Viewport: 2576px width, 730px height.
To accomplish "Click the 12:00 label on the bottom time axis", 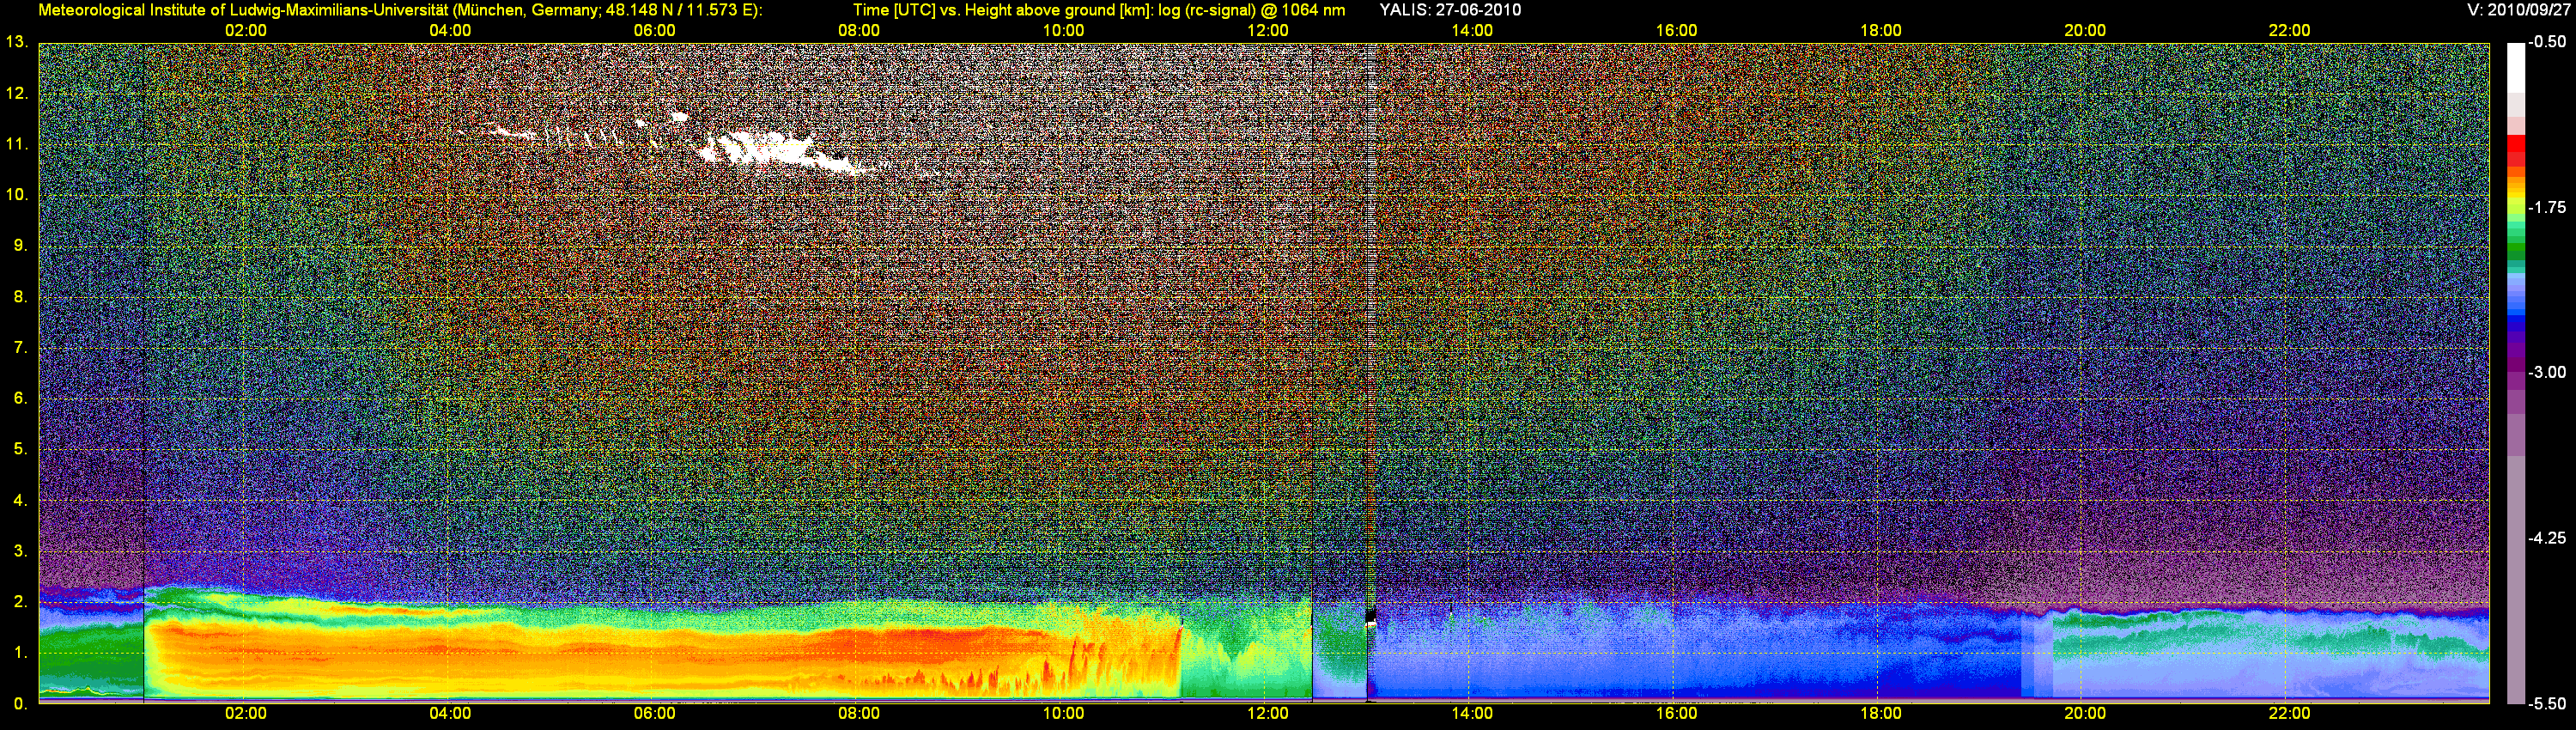I will 1268,714.
